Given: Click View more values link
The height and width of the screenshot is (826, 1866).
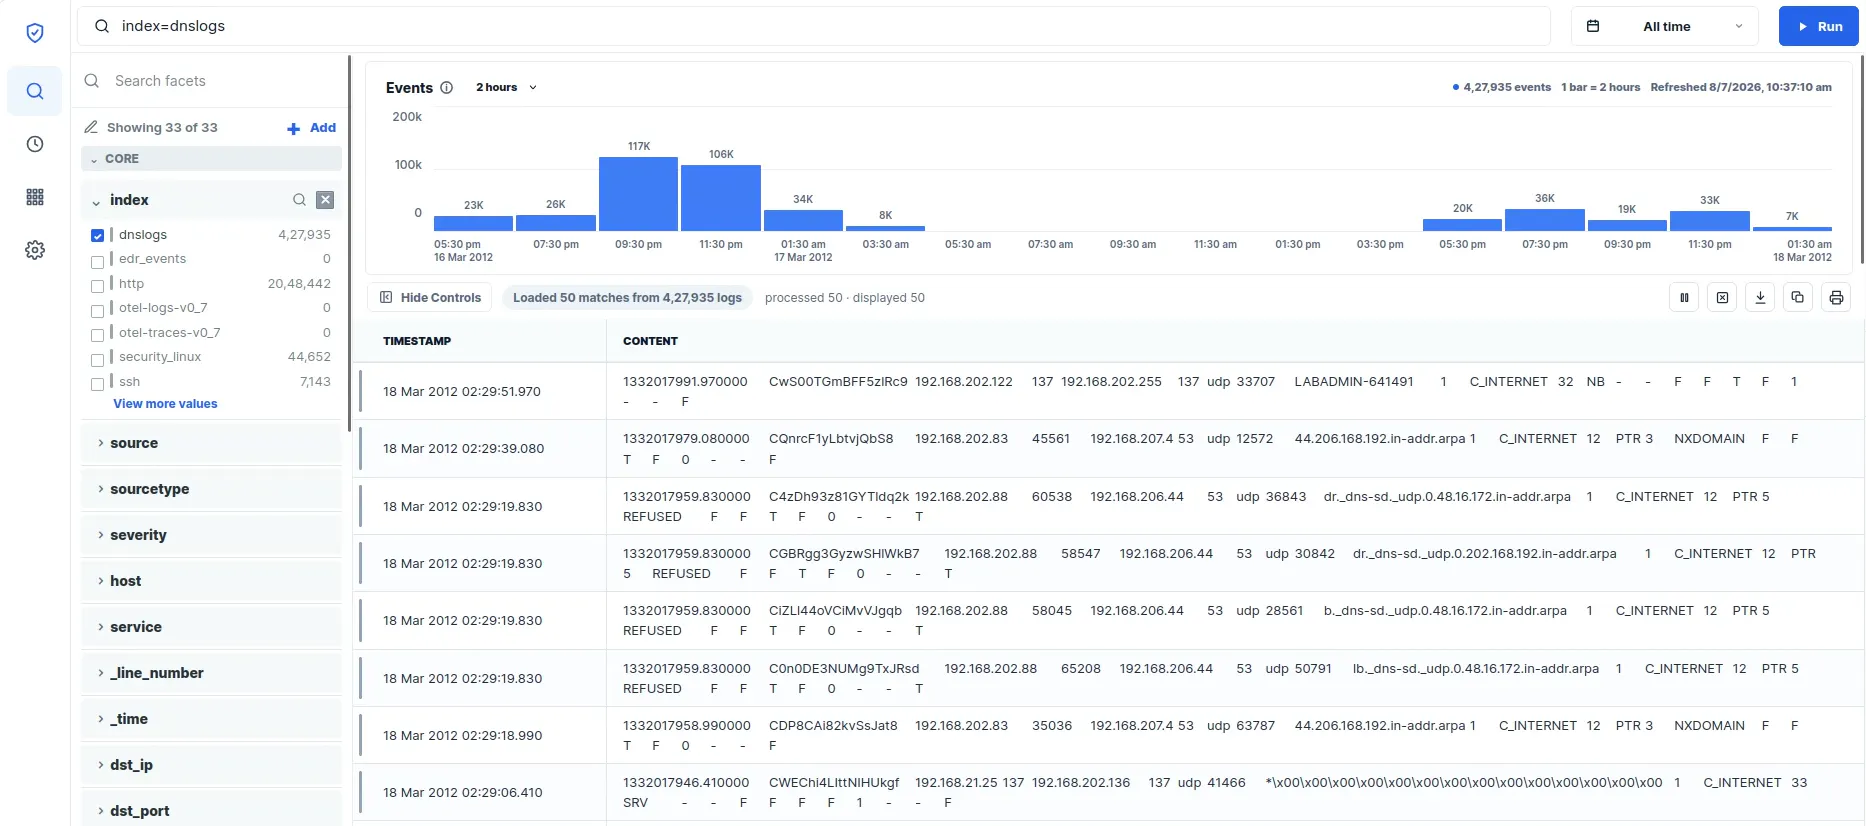Looking at the screenshot, I should 165,404.
